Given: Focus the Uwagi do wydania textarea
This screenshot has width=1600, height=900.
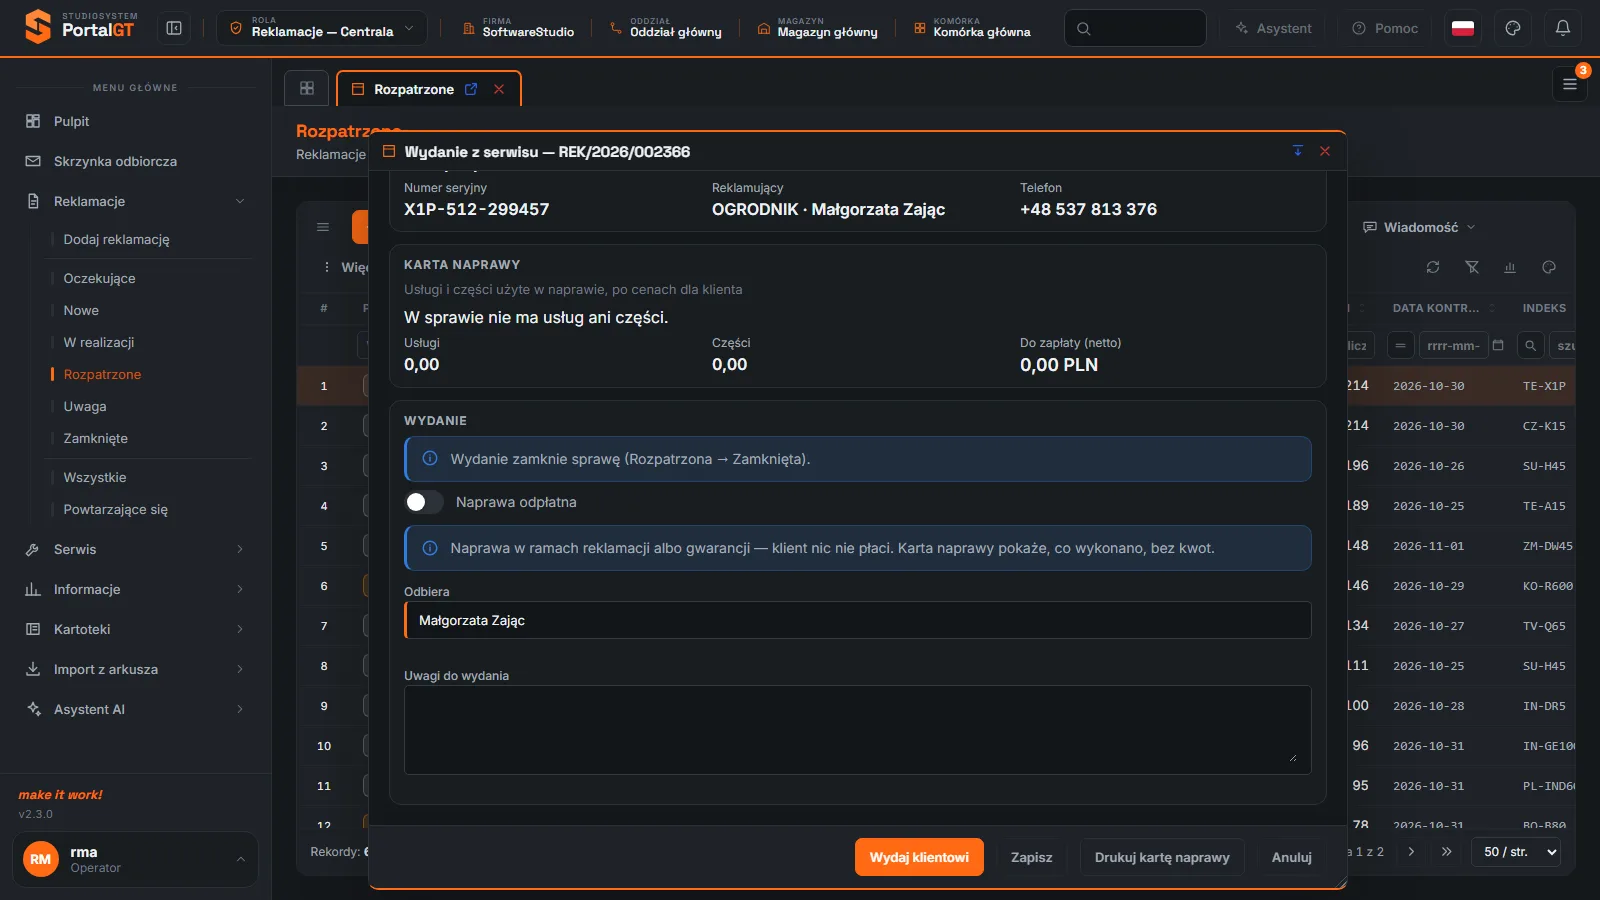Looking at the screenshot, I should 858,730.
